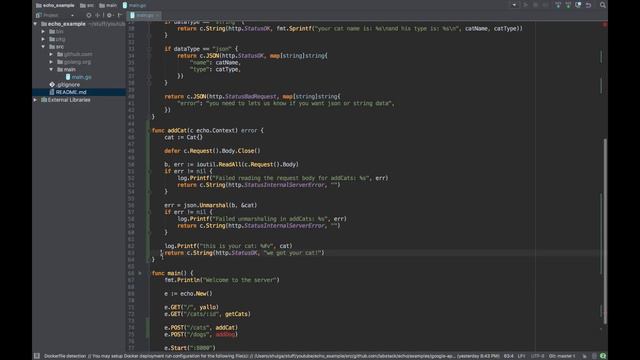640x360 pixels.
Task: Click the green IDE status icon at bottom right
Action: coord(603,356)
